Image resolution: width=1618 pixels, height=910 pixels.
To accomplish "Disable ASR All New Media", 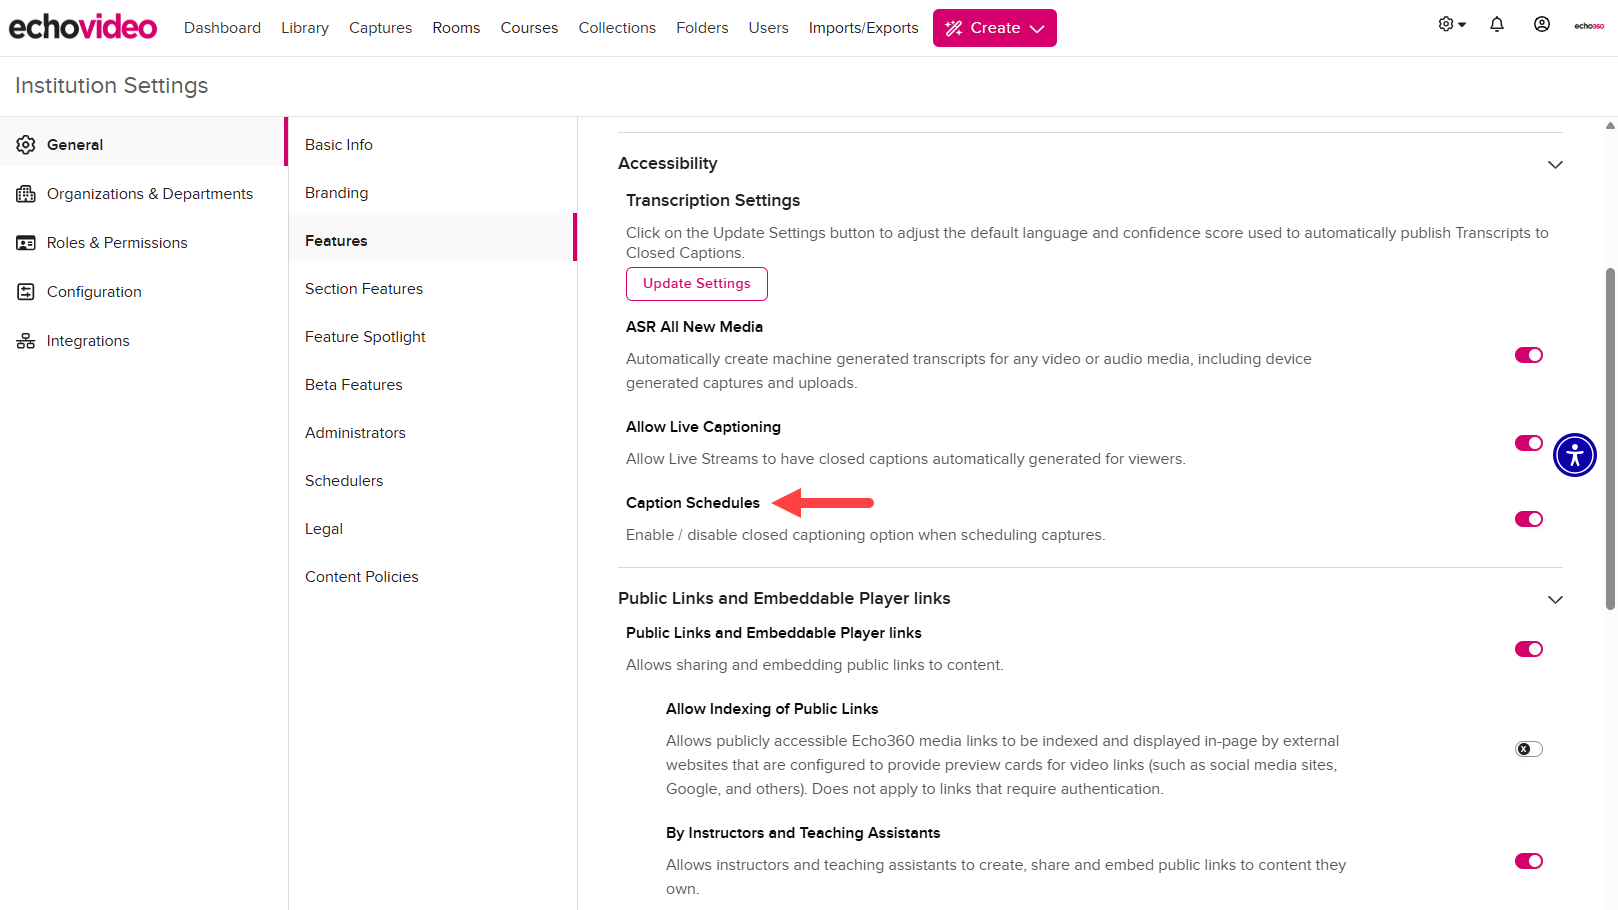I will point(1528,354).
